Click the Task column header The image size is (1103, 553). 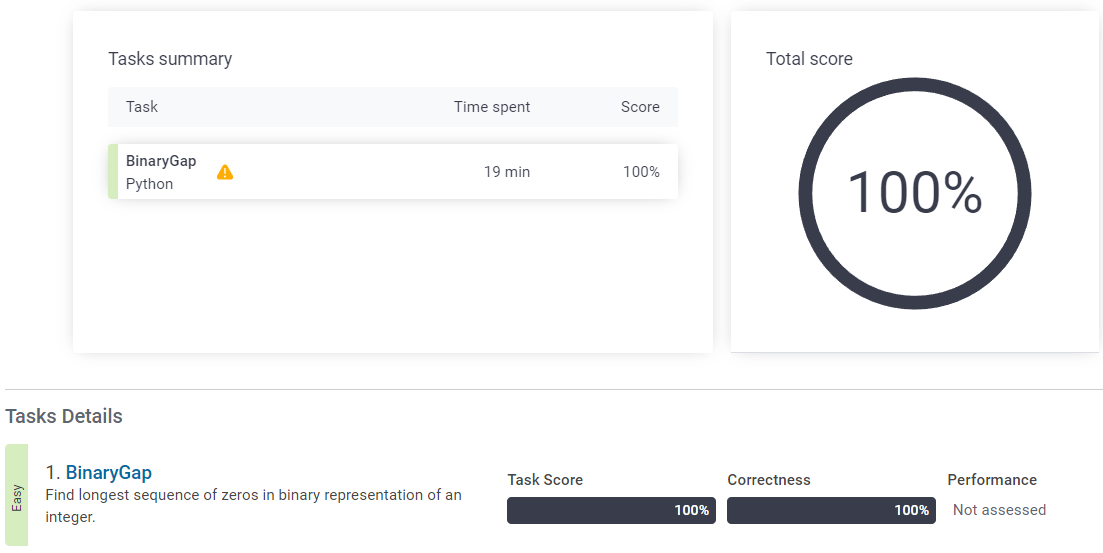141,107
